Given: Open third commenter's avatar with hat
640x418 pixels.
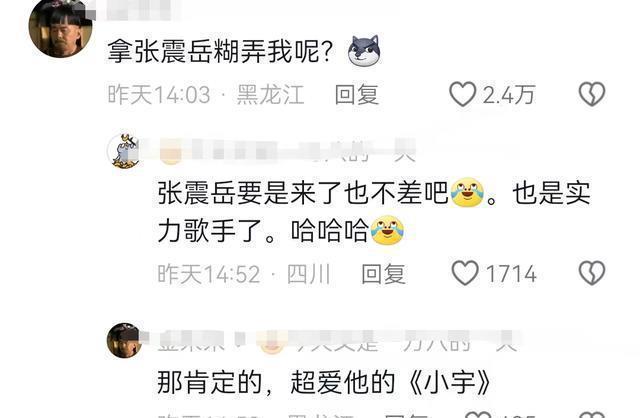Looking at the screenshot, I should pyautogui.click(x=124, y=340).
